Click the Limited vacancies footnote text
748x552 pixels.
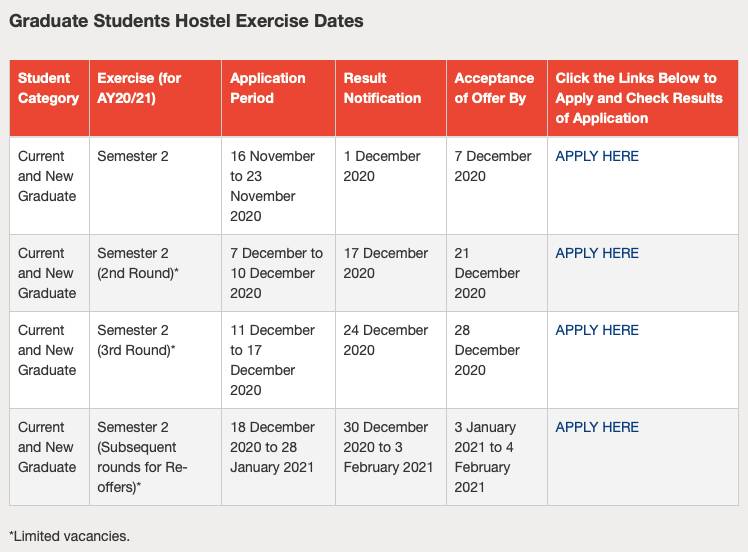(69, 536)
